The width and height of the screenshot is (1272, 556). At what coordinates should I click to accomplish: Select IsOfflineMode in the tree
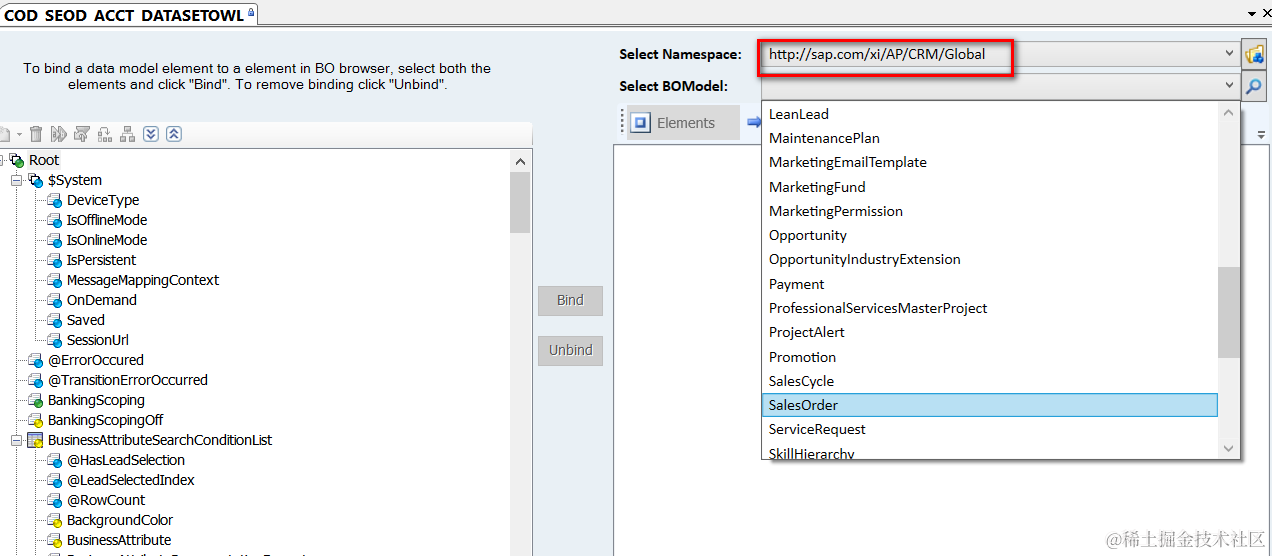click(107, 220)
